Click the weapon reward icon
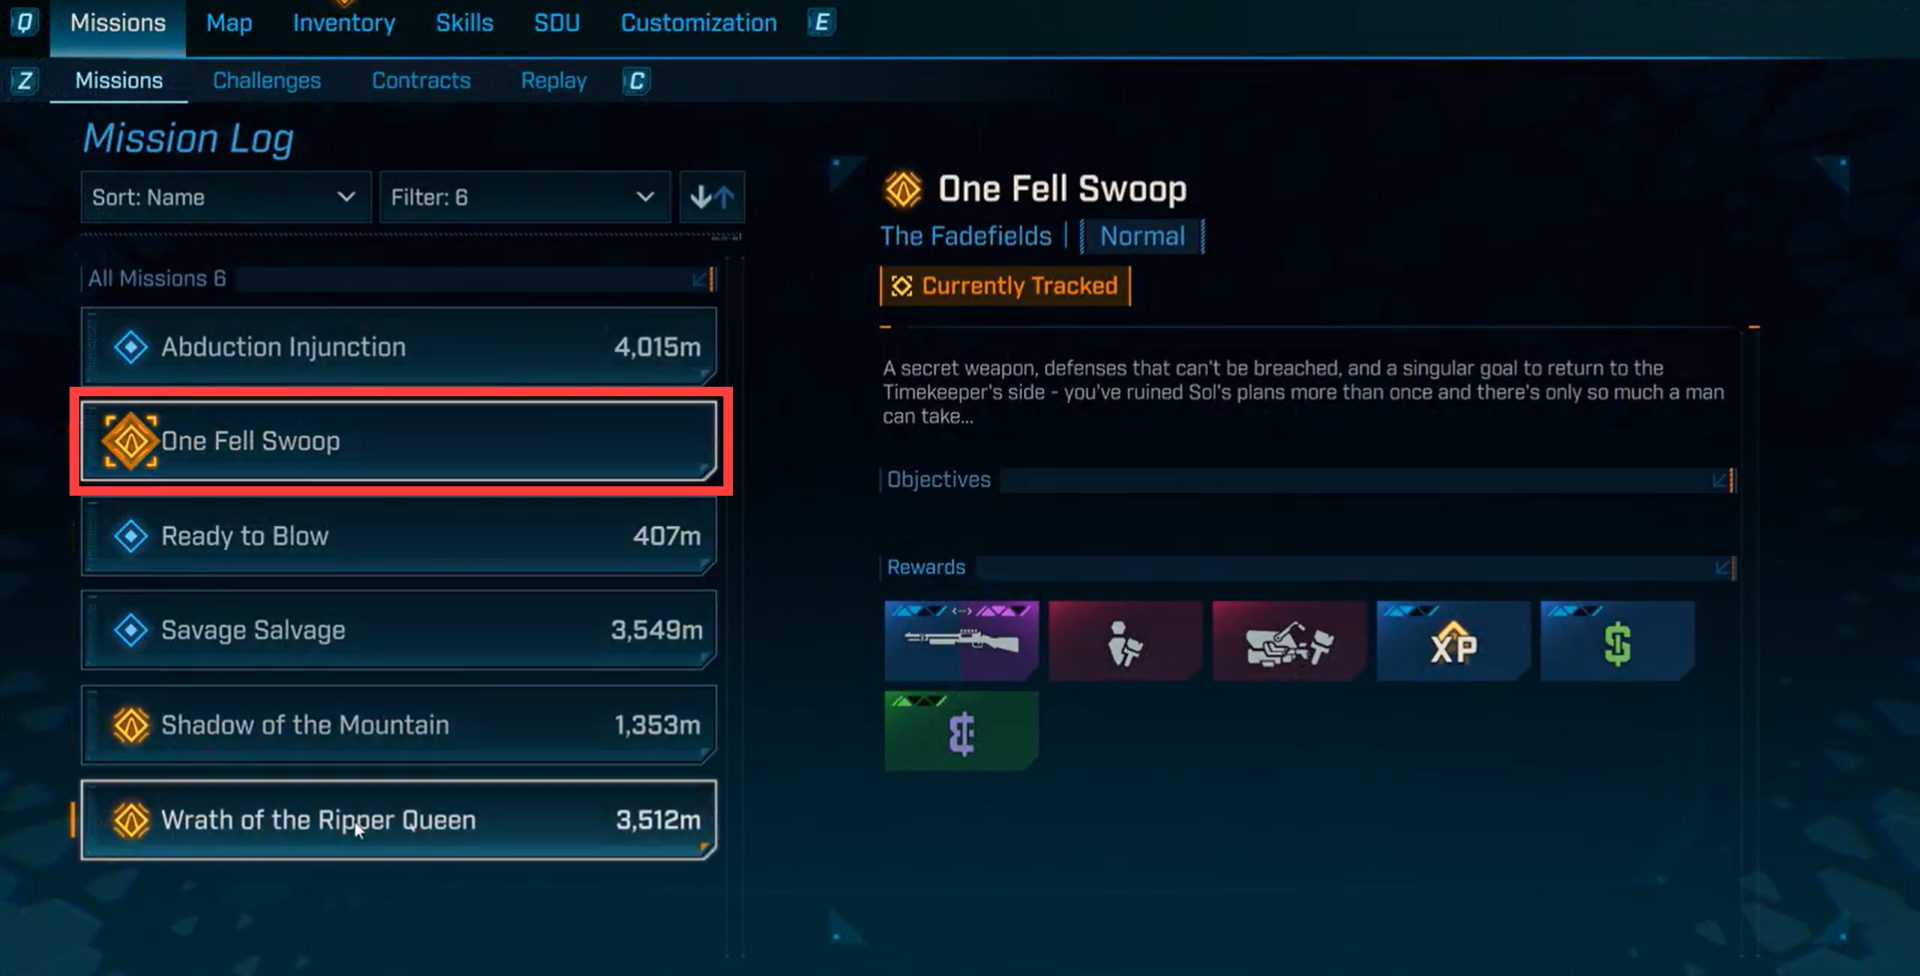Viewport: 1920px width, 976px height. pos(961,641)
